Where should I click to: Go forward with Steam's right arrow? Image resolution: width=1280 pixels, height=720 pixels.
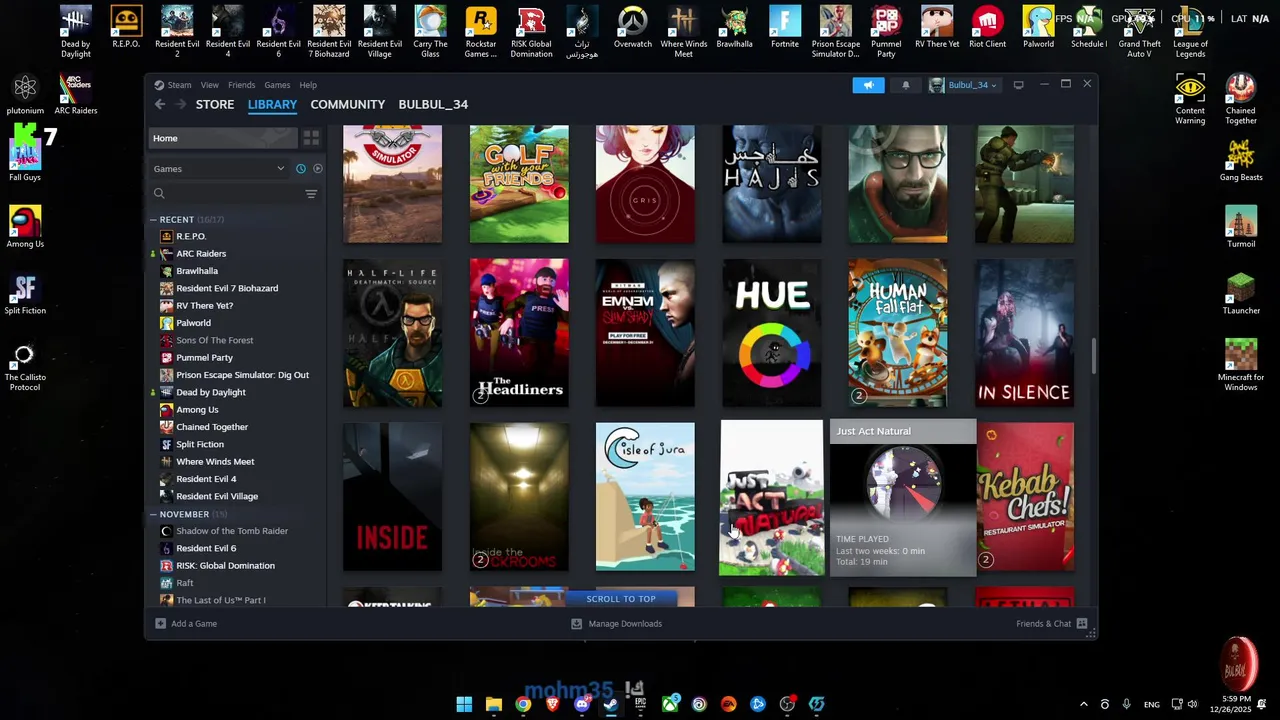pyautogui.click(x=181, y=104)
